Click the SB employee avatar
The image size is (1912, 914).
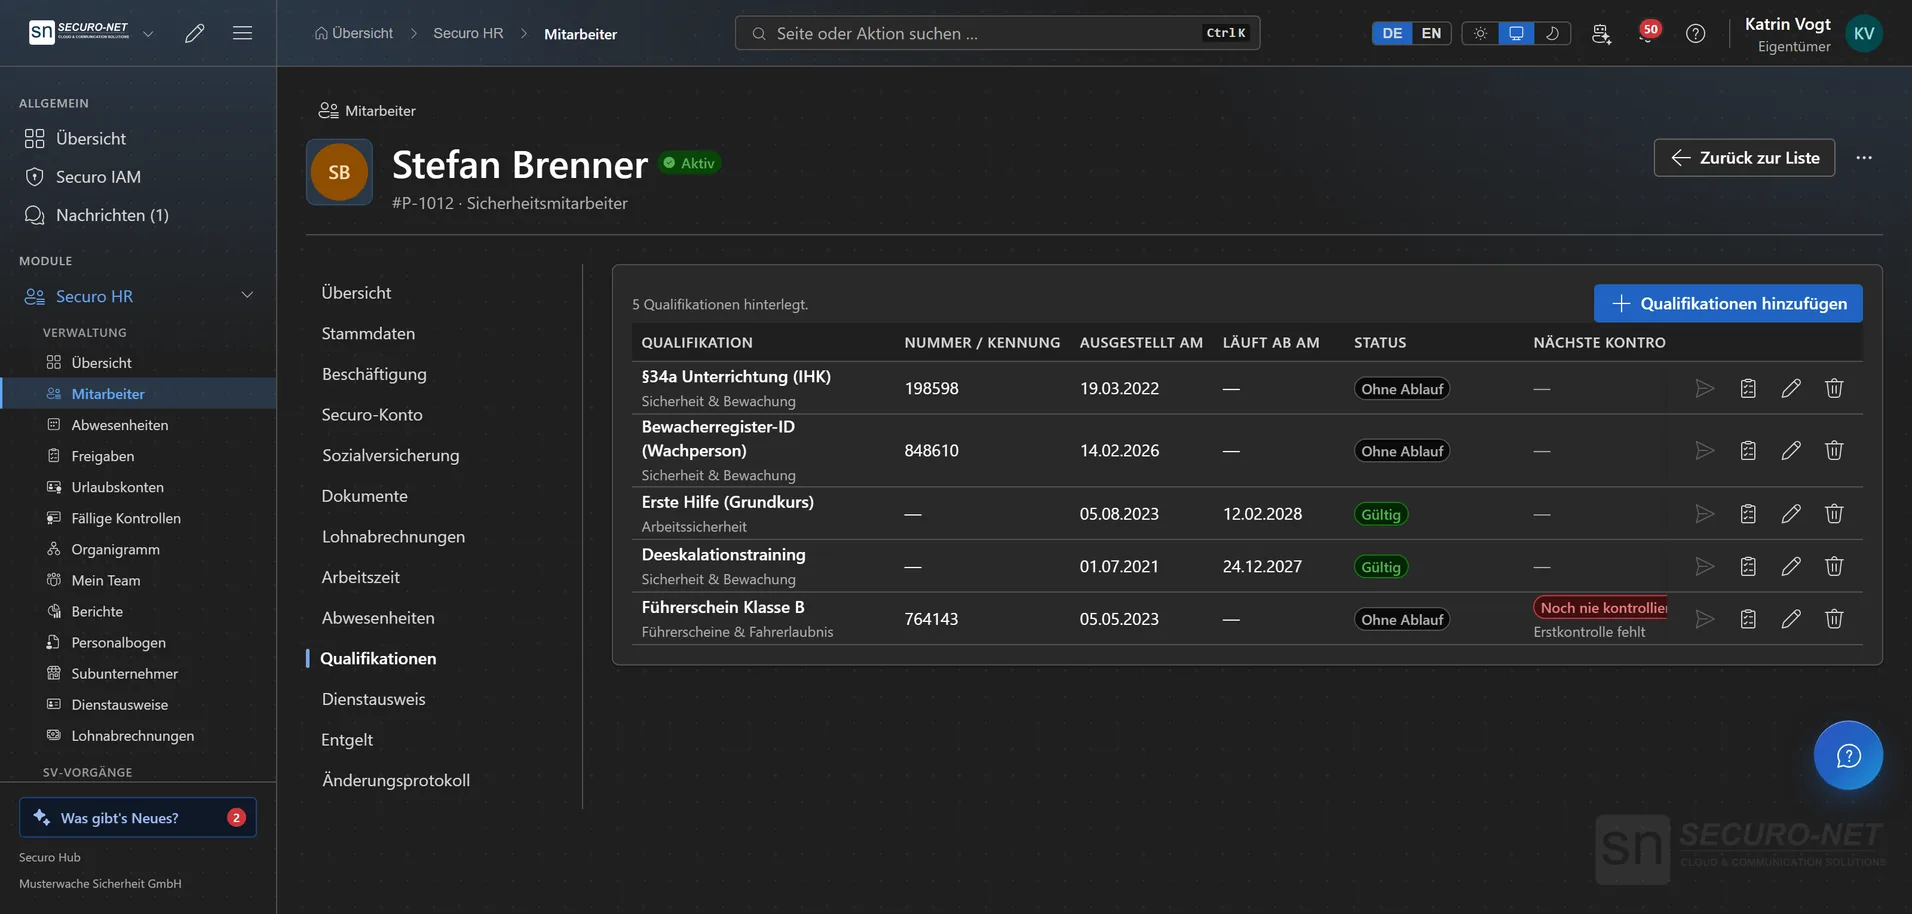pos(339,172)
